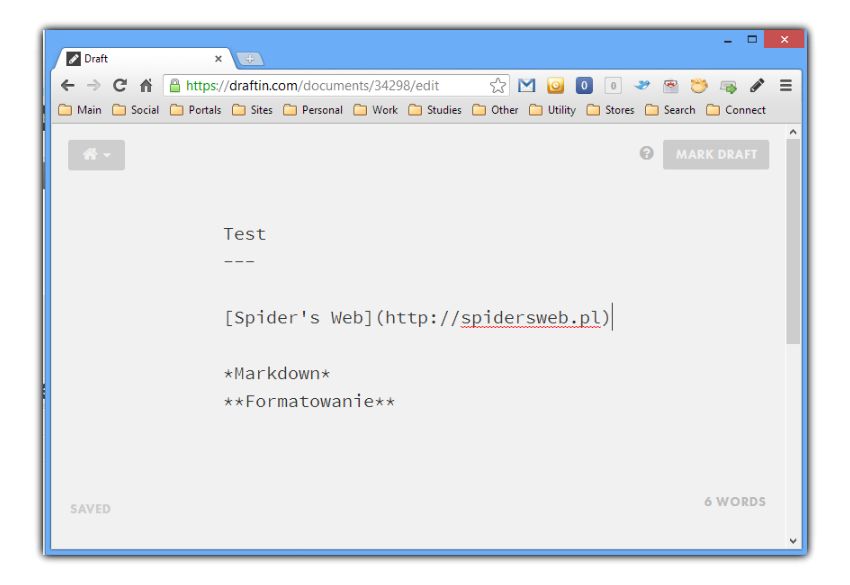
Task: Click the '*Markdown*' line
Action: pyautogui.click(x=277, y=374)
